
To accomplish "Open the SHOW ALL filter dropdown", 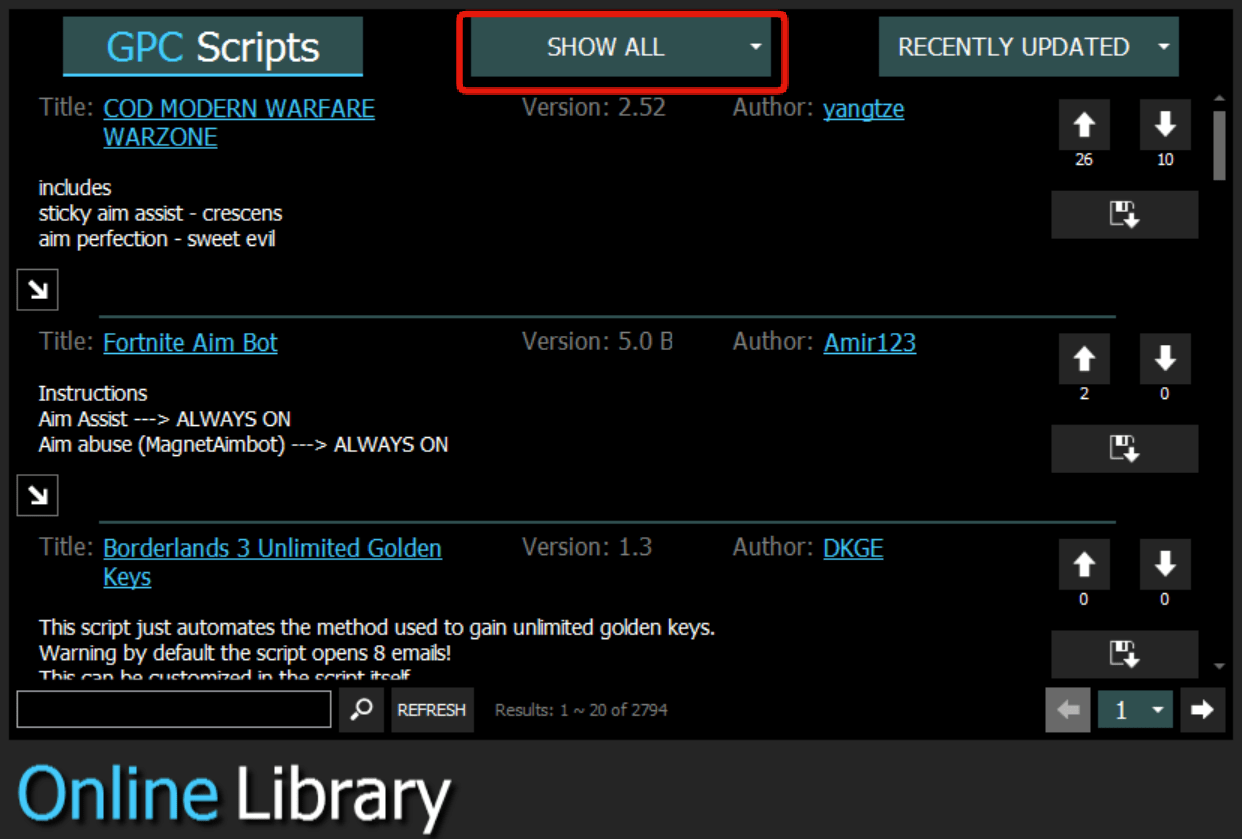I will coord(621,47).
